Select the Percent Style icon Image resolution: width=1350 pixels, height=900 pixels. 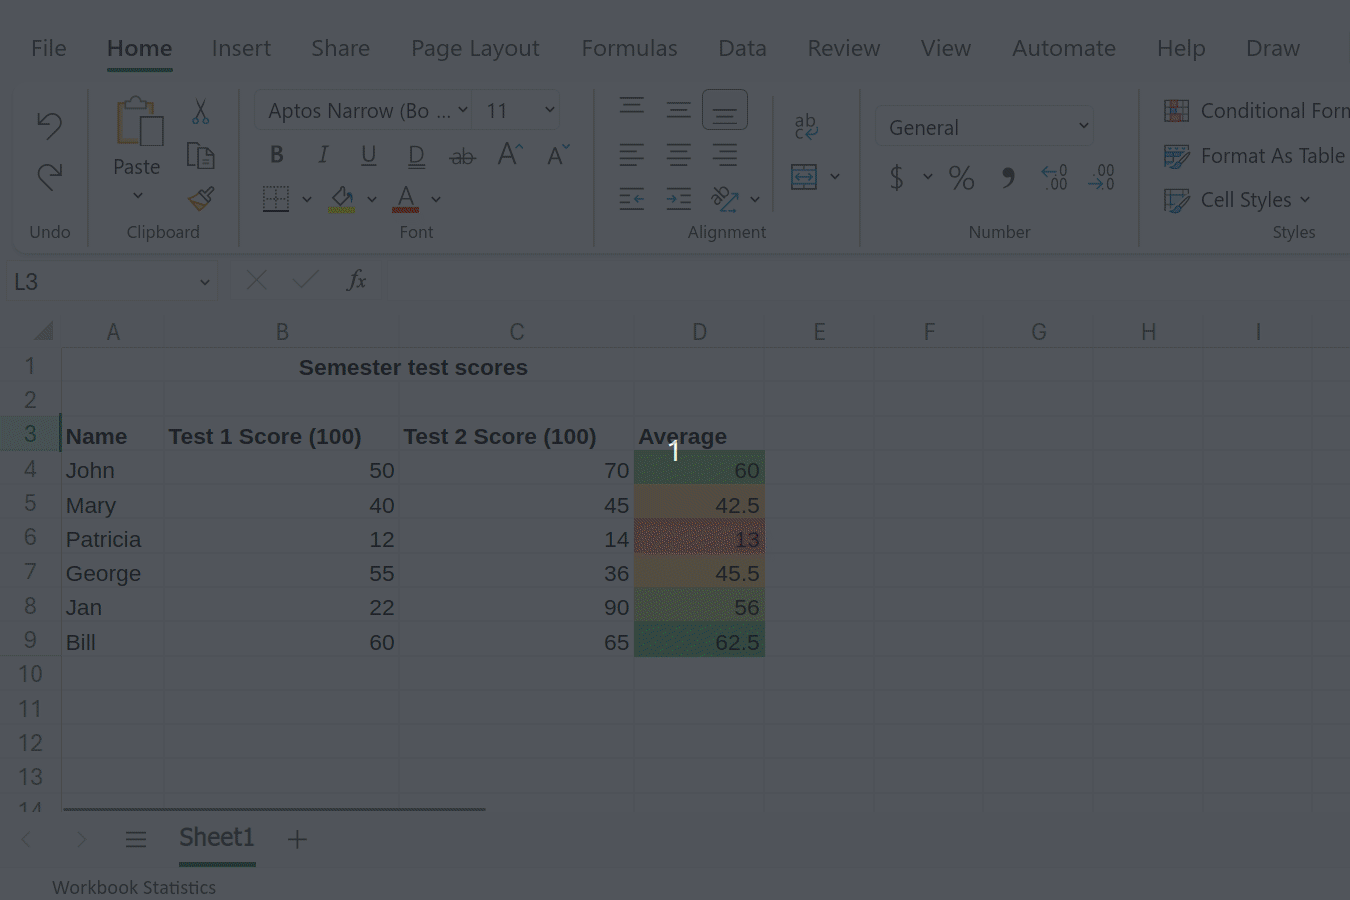962,177
